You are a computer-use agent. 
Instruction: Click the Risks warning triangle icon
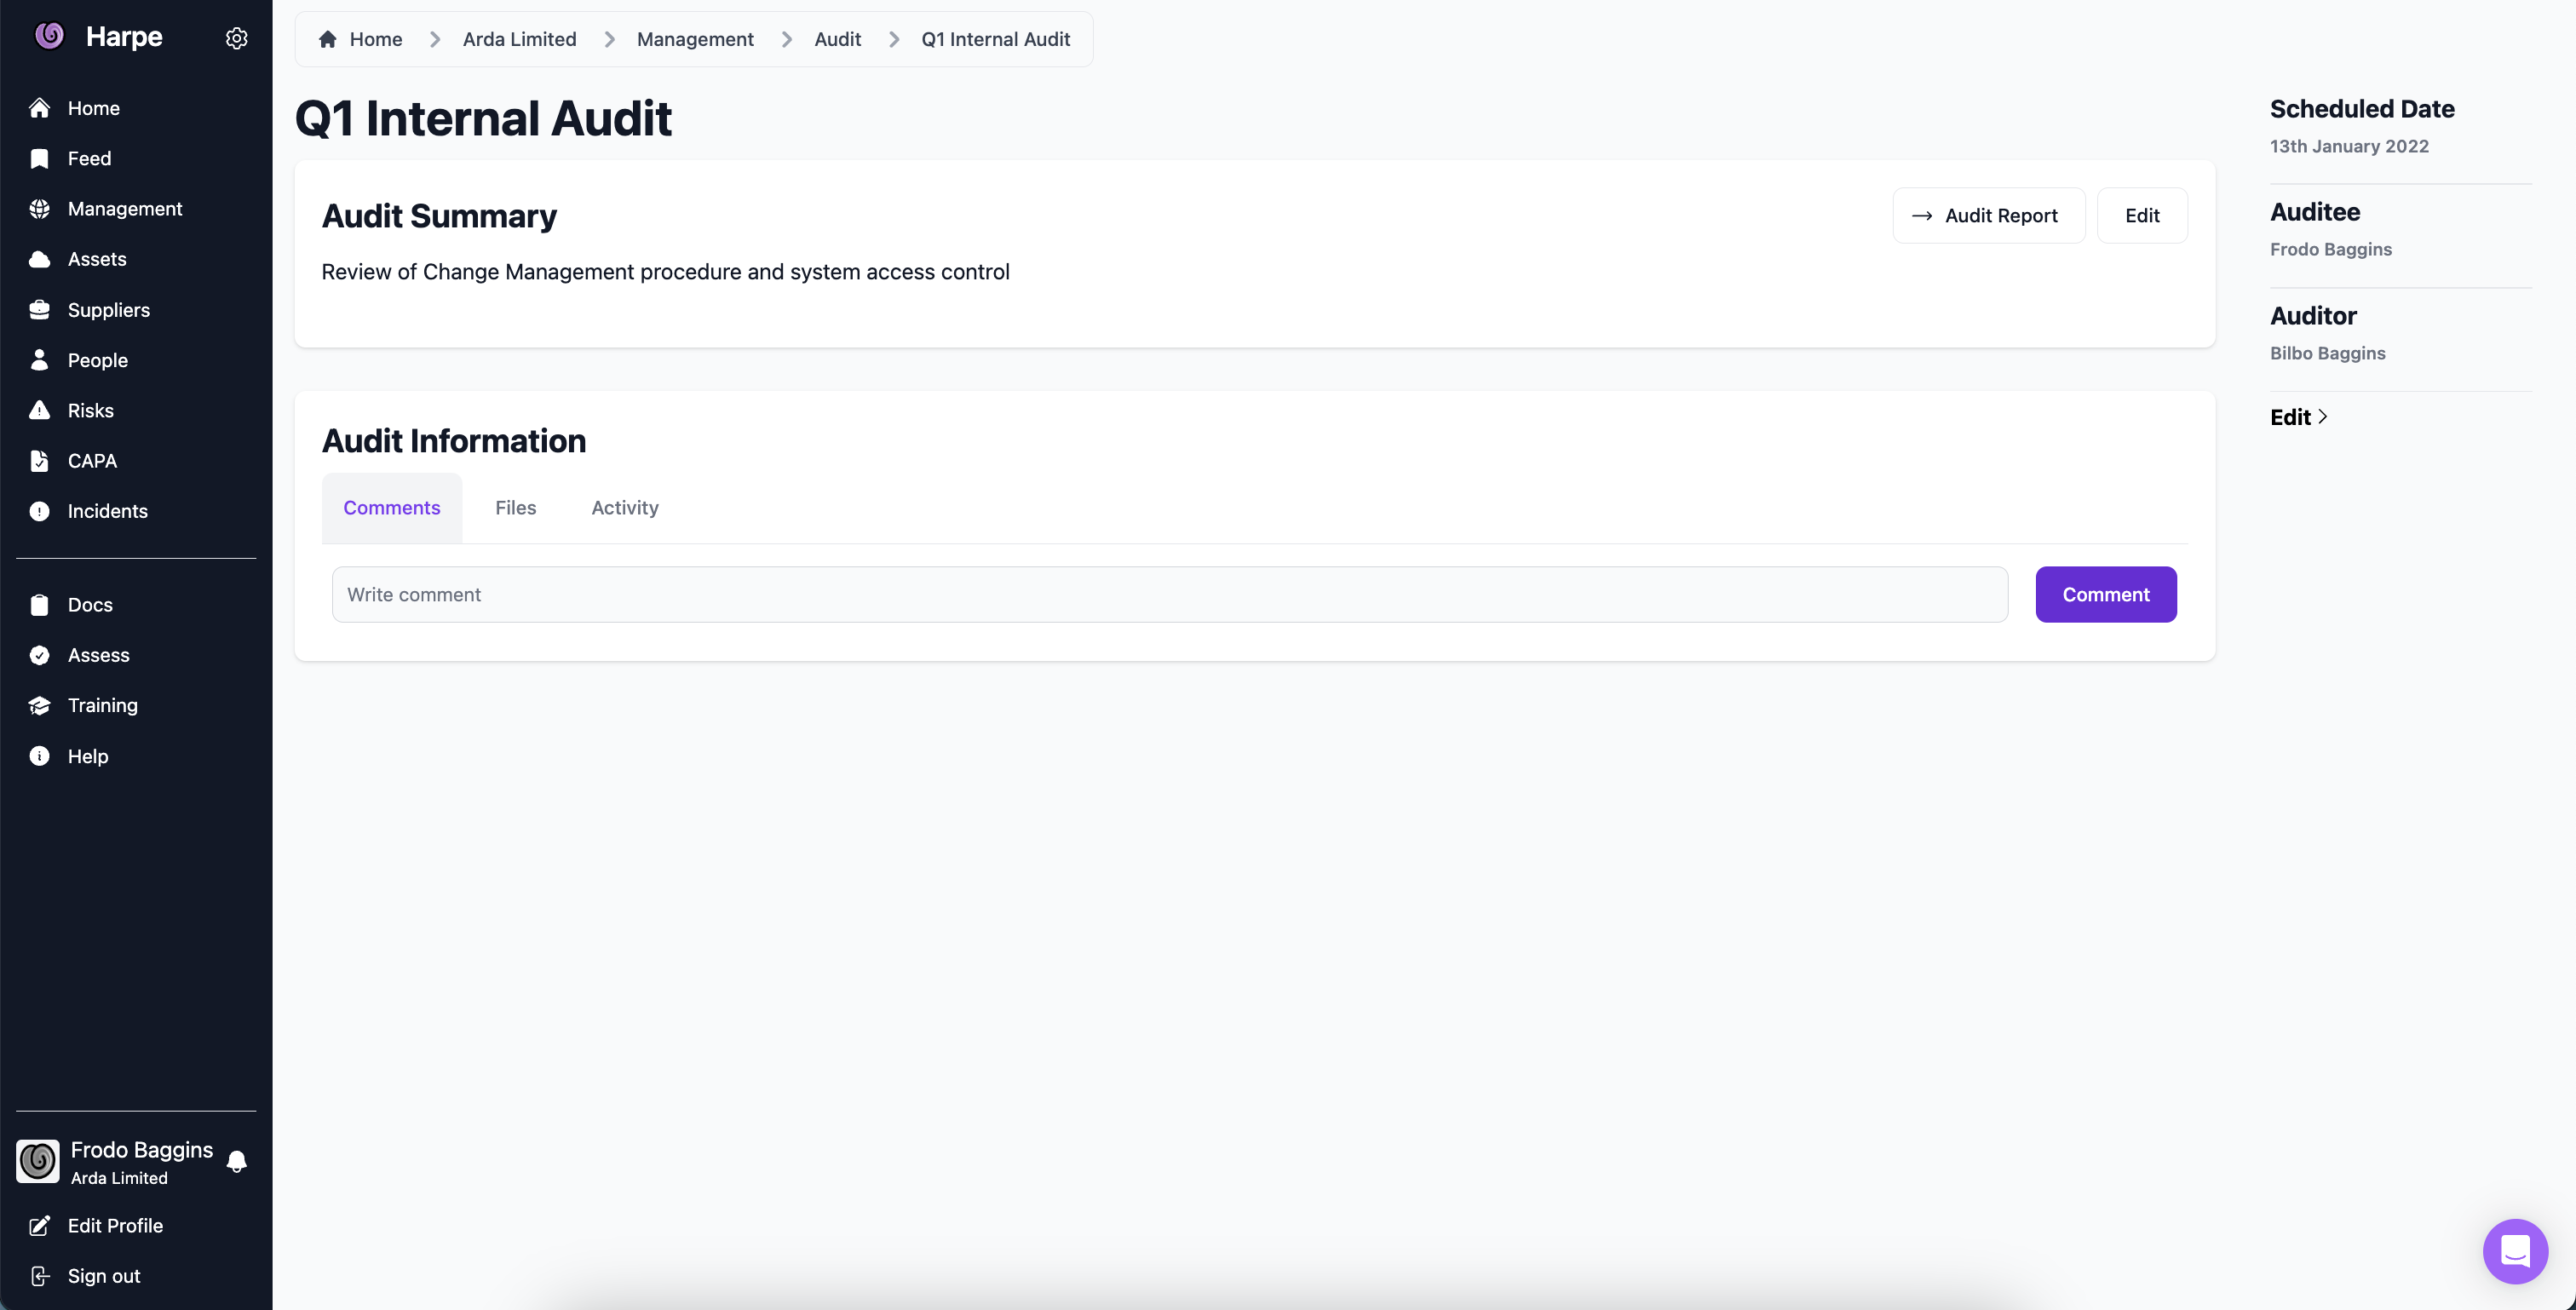[39, 410]
